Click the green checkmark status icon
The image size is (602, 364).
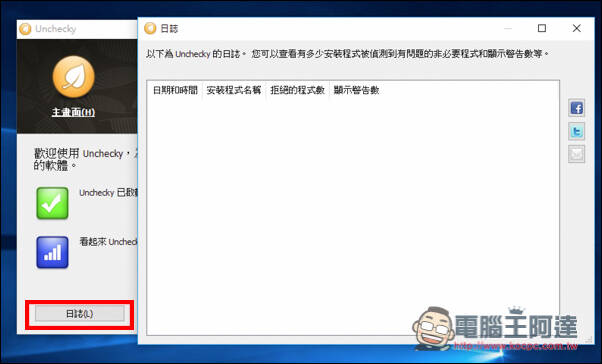[53, 203]
